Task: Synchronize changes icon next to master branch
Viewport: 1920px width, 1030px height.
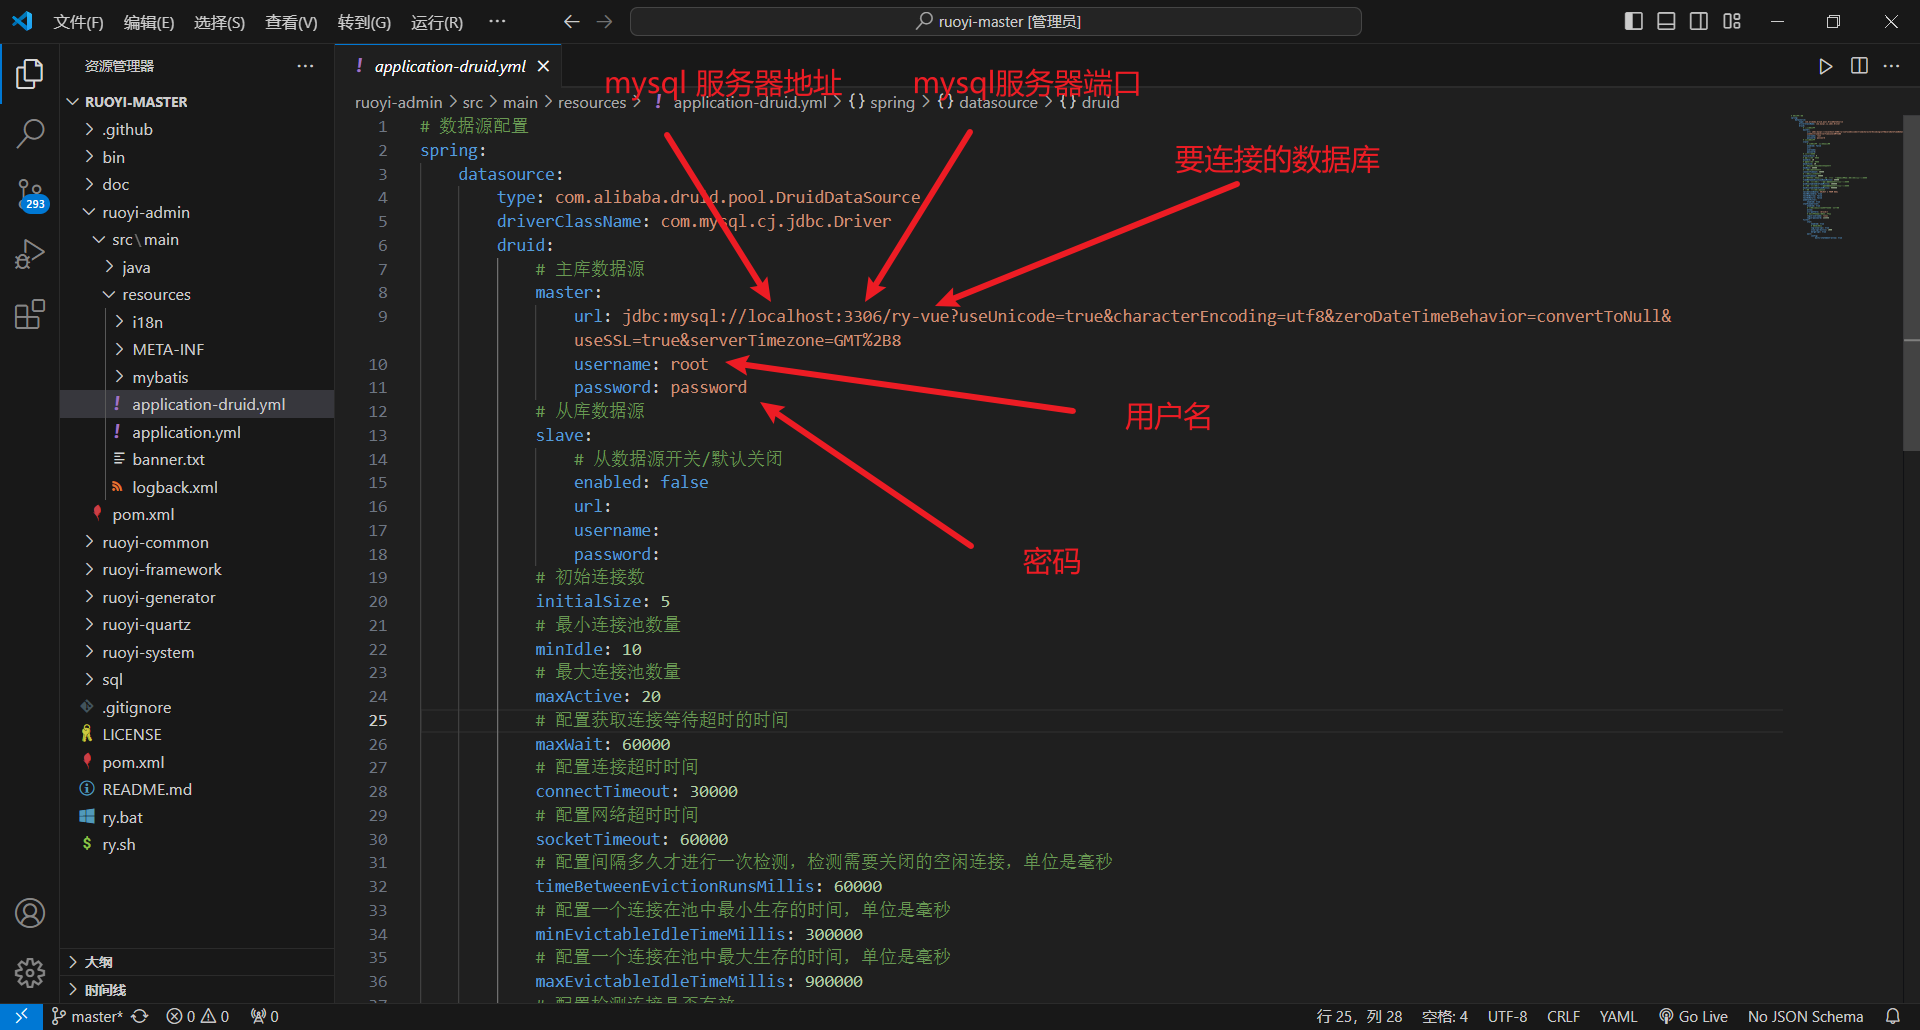Action: pyautogui.click(x=140, y=1016)
